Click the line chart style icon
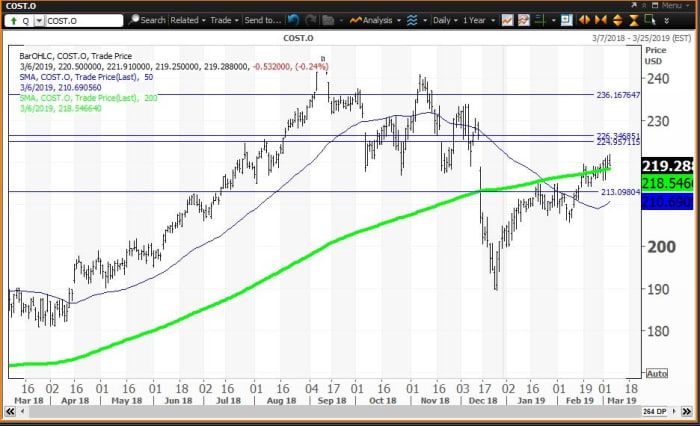 click(x=507, y=20)
